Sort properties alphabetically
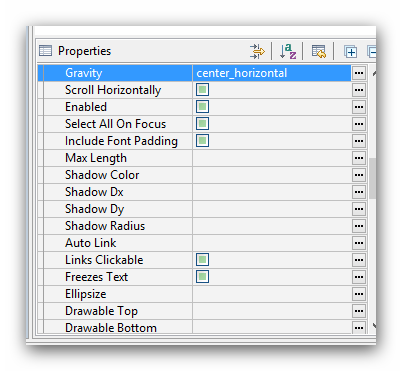The height and width of the screenshot is (371, 402). click(x=288, y=51)
